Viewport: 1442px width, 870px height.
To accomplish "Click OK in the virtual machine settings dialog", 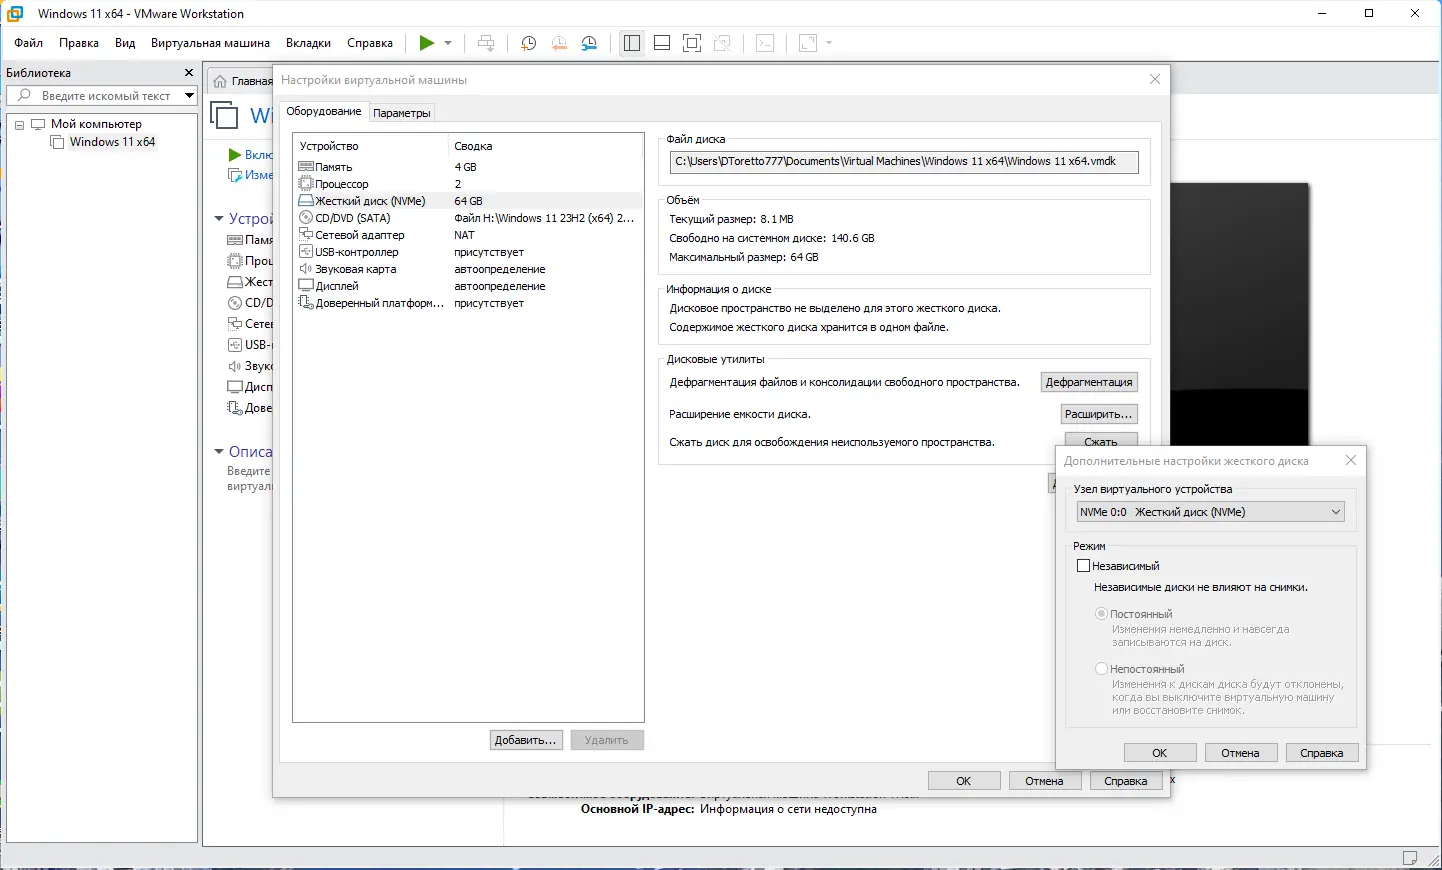I will tap(964, 781).
